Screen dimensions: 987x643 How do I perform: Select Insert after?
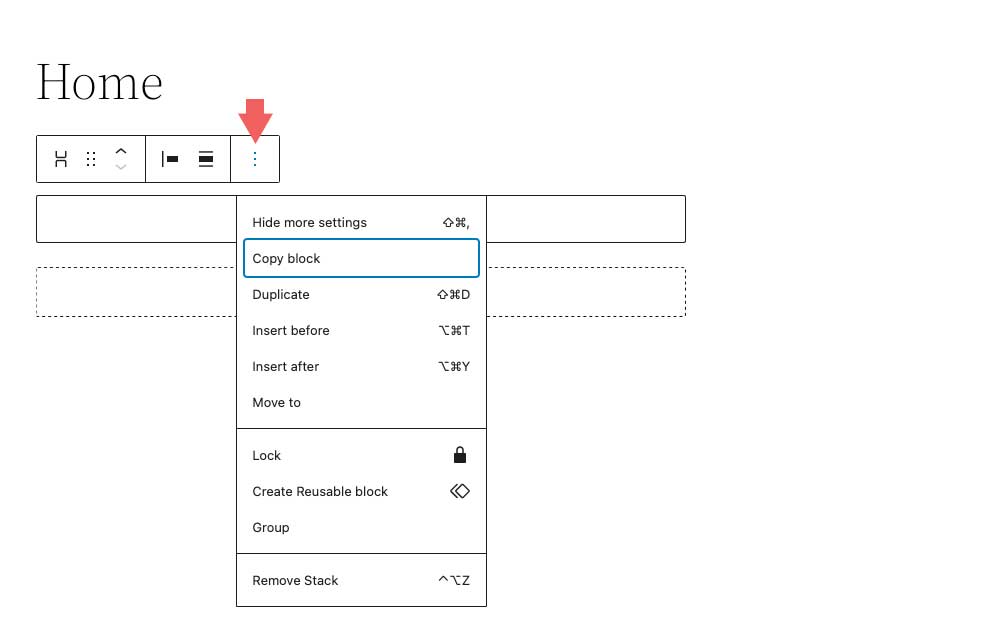click(286, 366)
